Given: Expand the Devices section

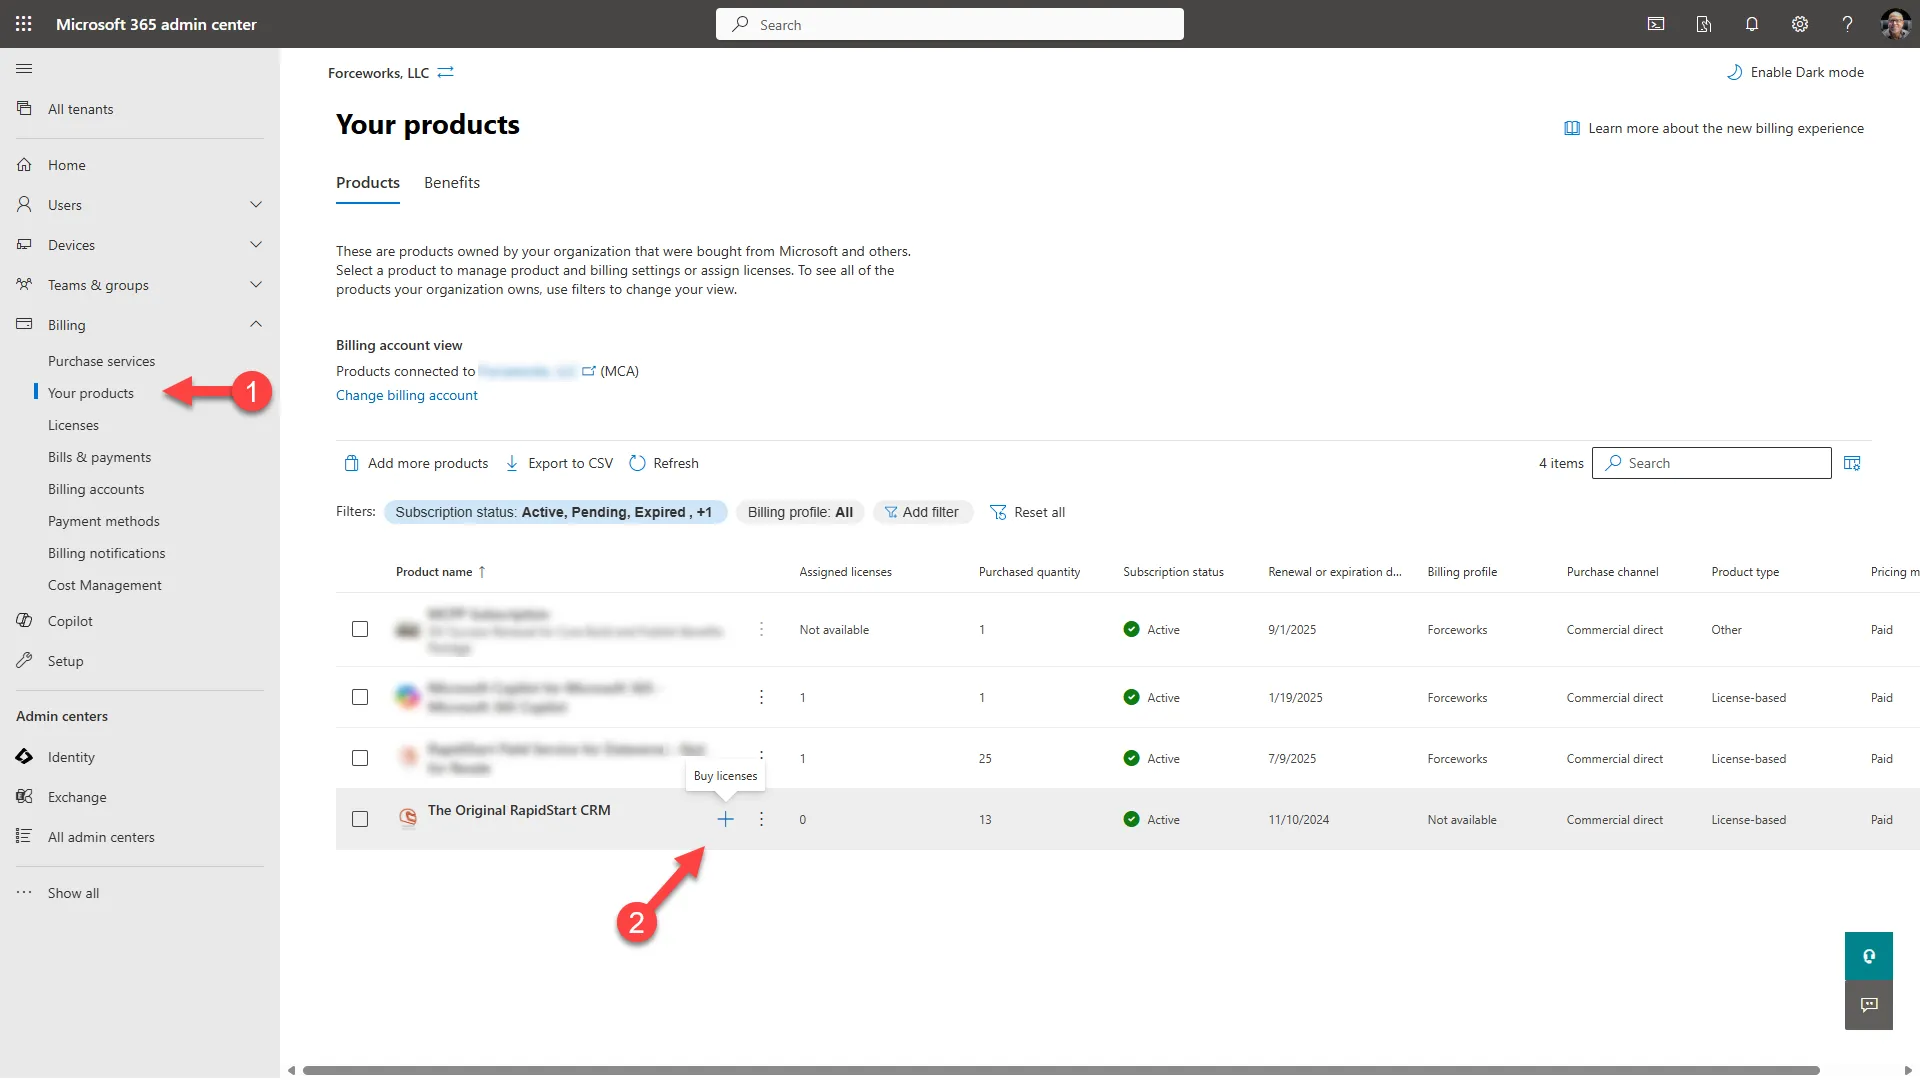Looking at the screenshot, I should (256, 244).
